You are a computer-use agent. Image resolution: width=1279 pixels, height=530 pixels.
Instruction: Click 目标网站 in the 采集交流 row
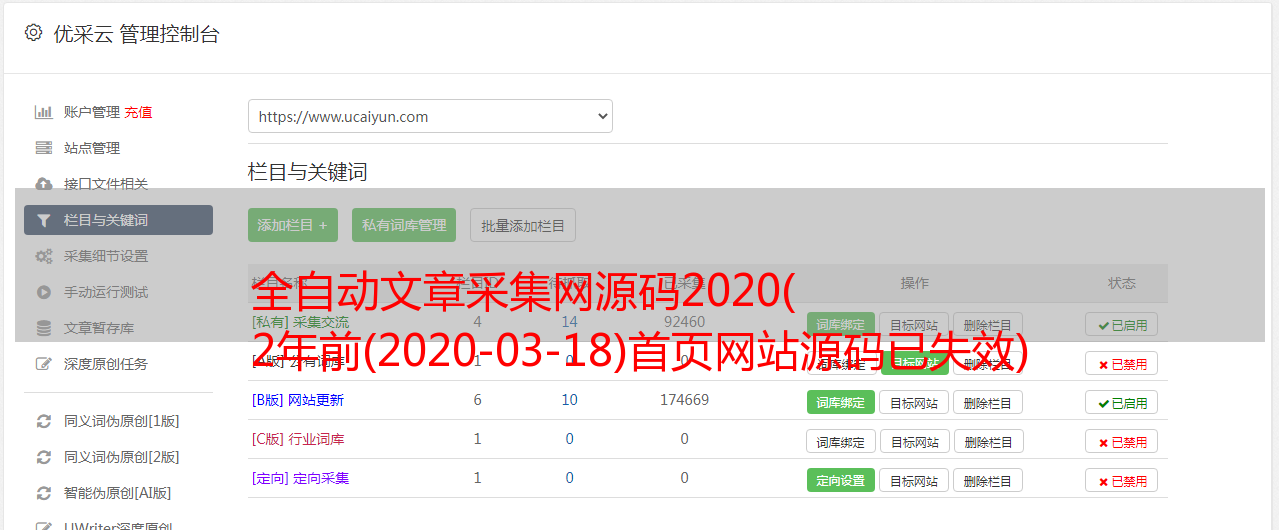pos(914,324)
